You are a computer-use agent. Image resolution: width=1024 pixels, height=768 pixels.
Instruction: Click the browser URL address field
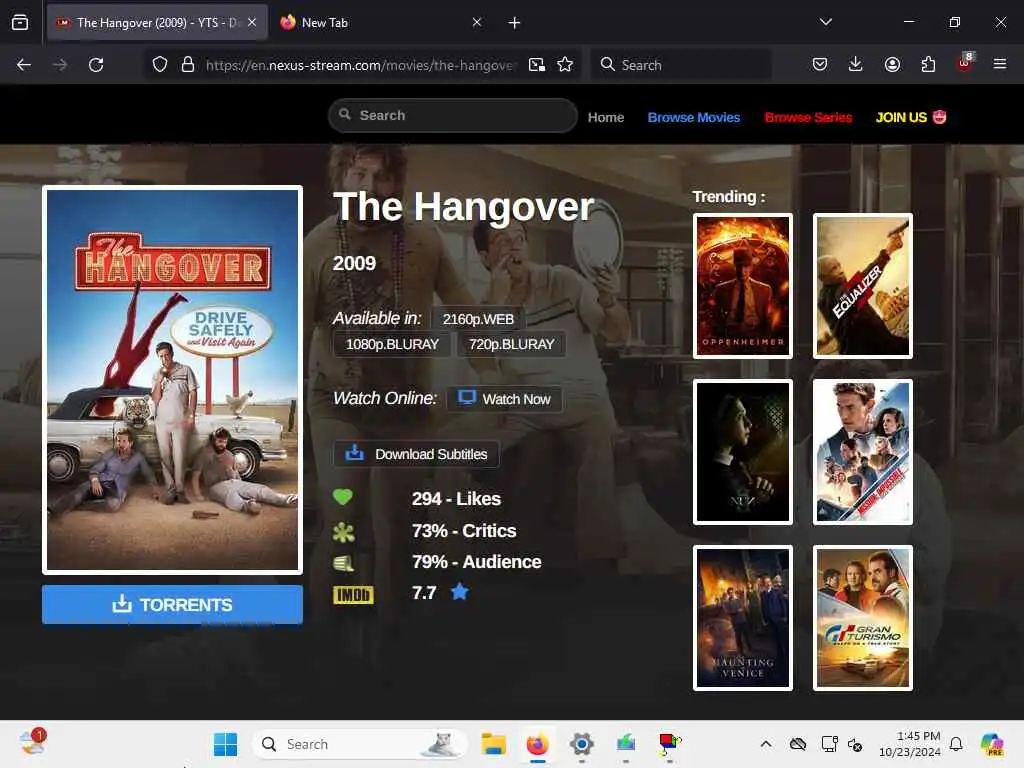pyautogui.click(x=359, y=65)
